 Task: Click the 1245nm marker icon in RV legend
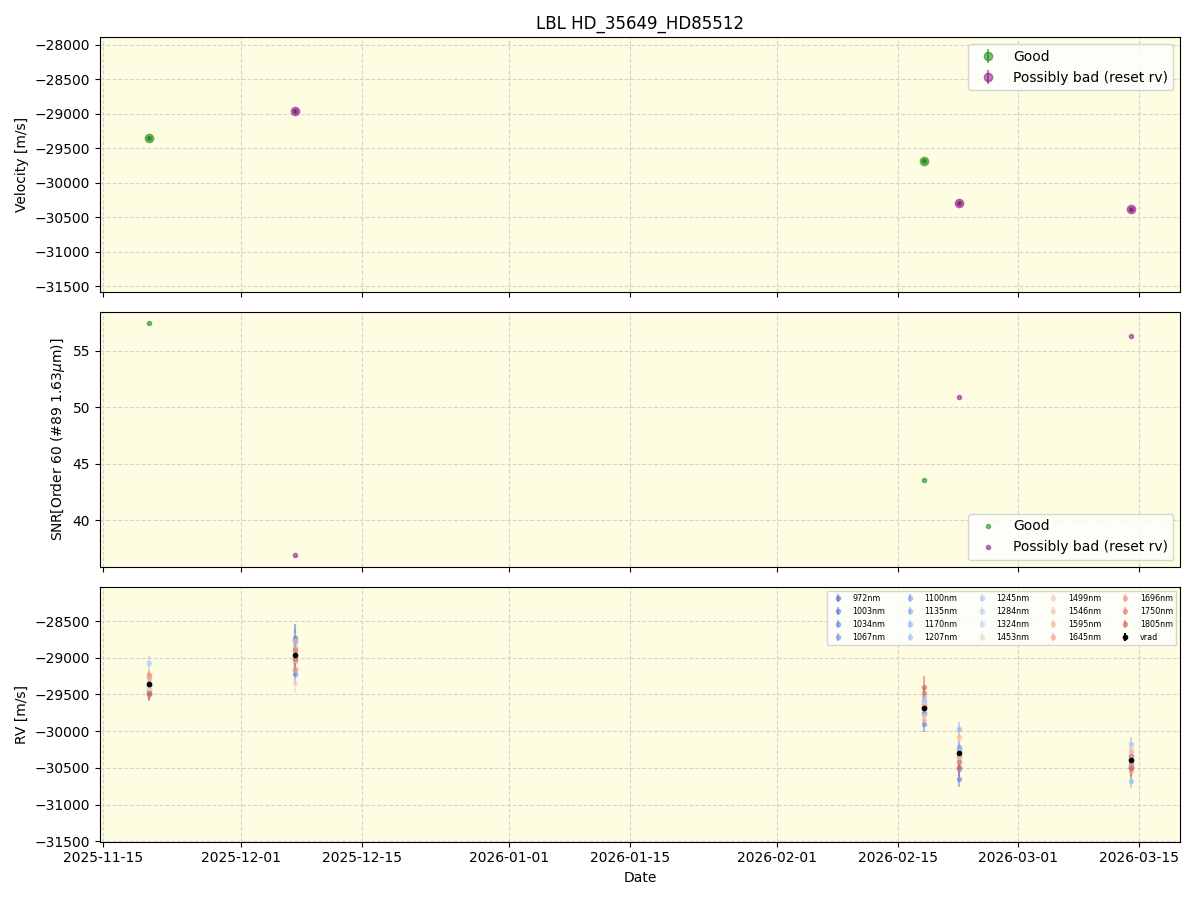pos(981,598)
